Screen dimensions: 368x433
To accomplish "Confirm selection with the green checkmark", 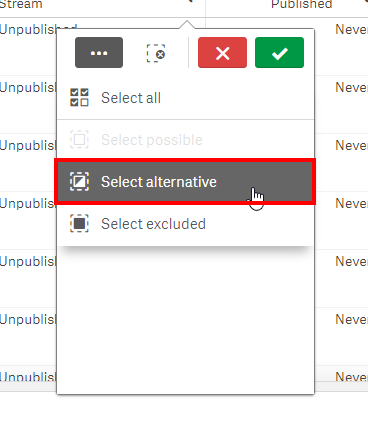I will tap(279, 53).
